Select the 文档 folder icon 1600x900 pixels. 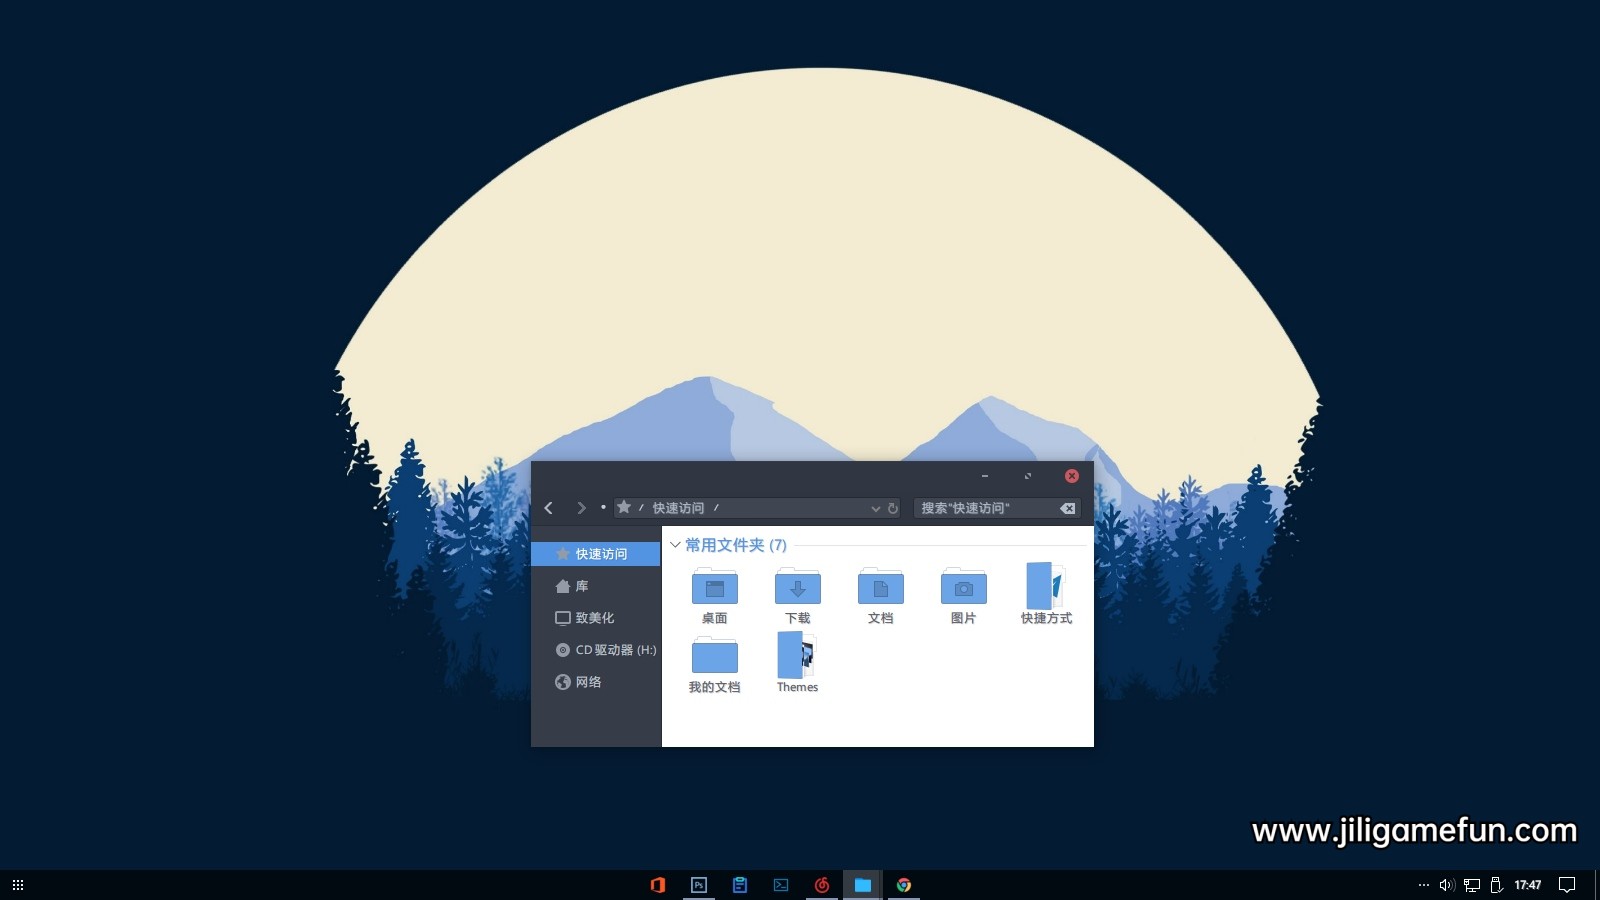(881, 586)
